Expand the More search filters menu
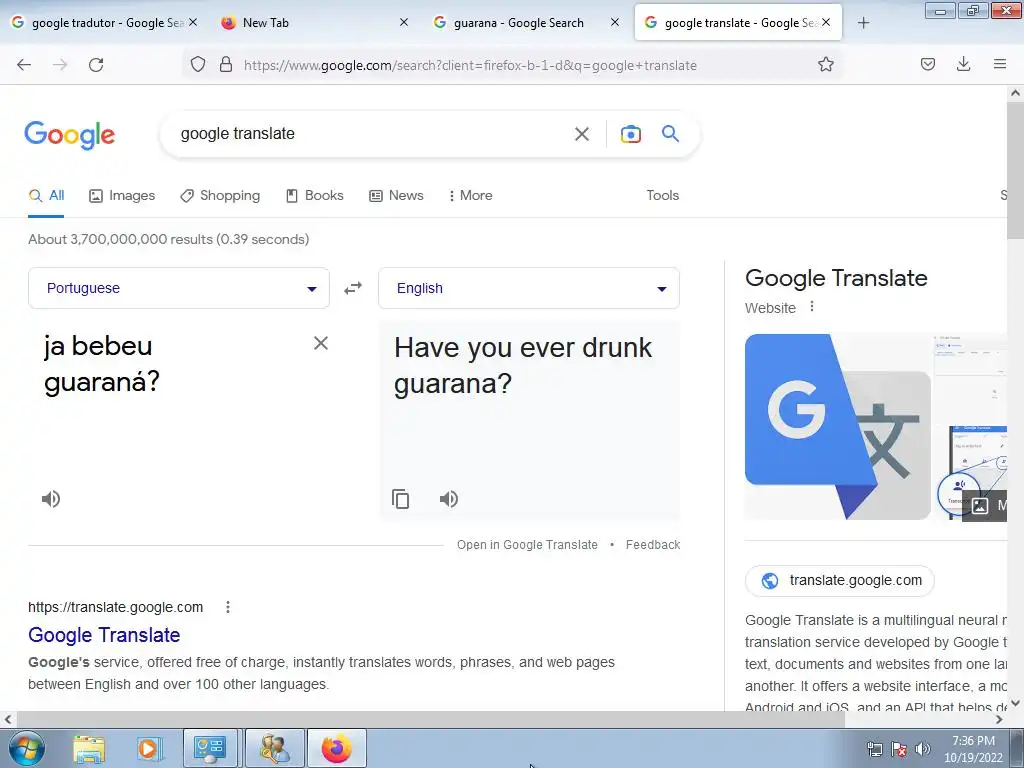Screen dimensions: 1024x768 (x=471, y=195)
